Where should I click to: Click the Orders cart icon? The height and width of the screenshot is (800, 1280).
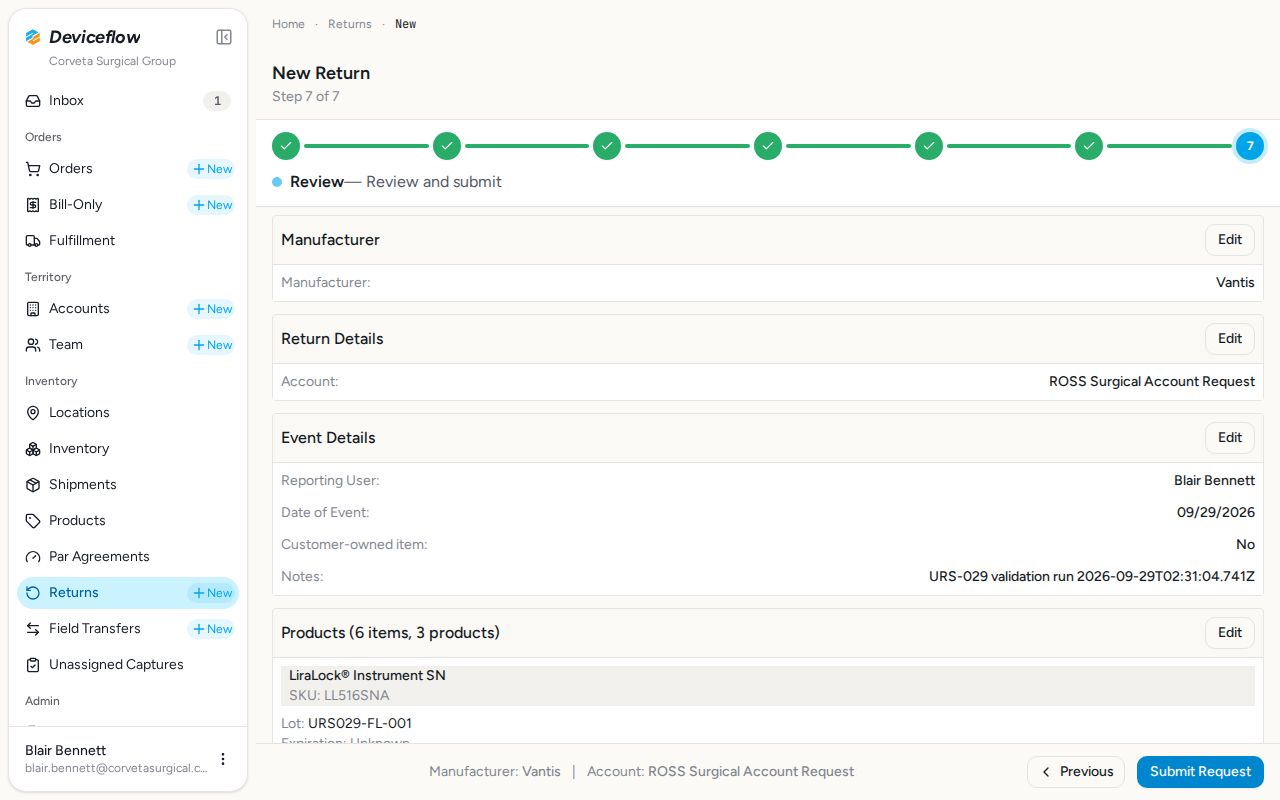tap(33, 169)
